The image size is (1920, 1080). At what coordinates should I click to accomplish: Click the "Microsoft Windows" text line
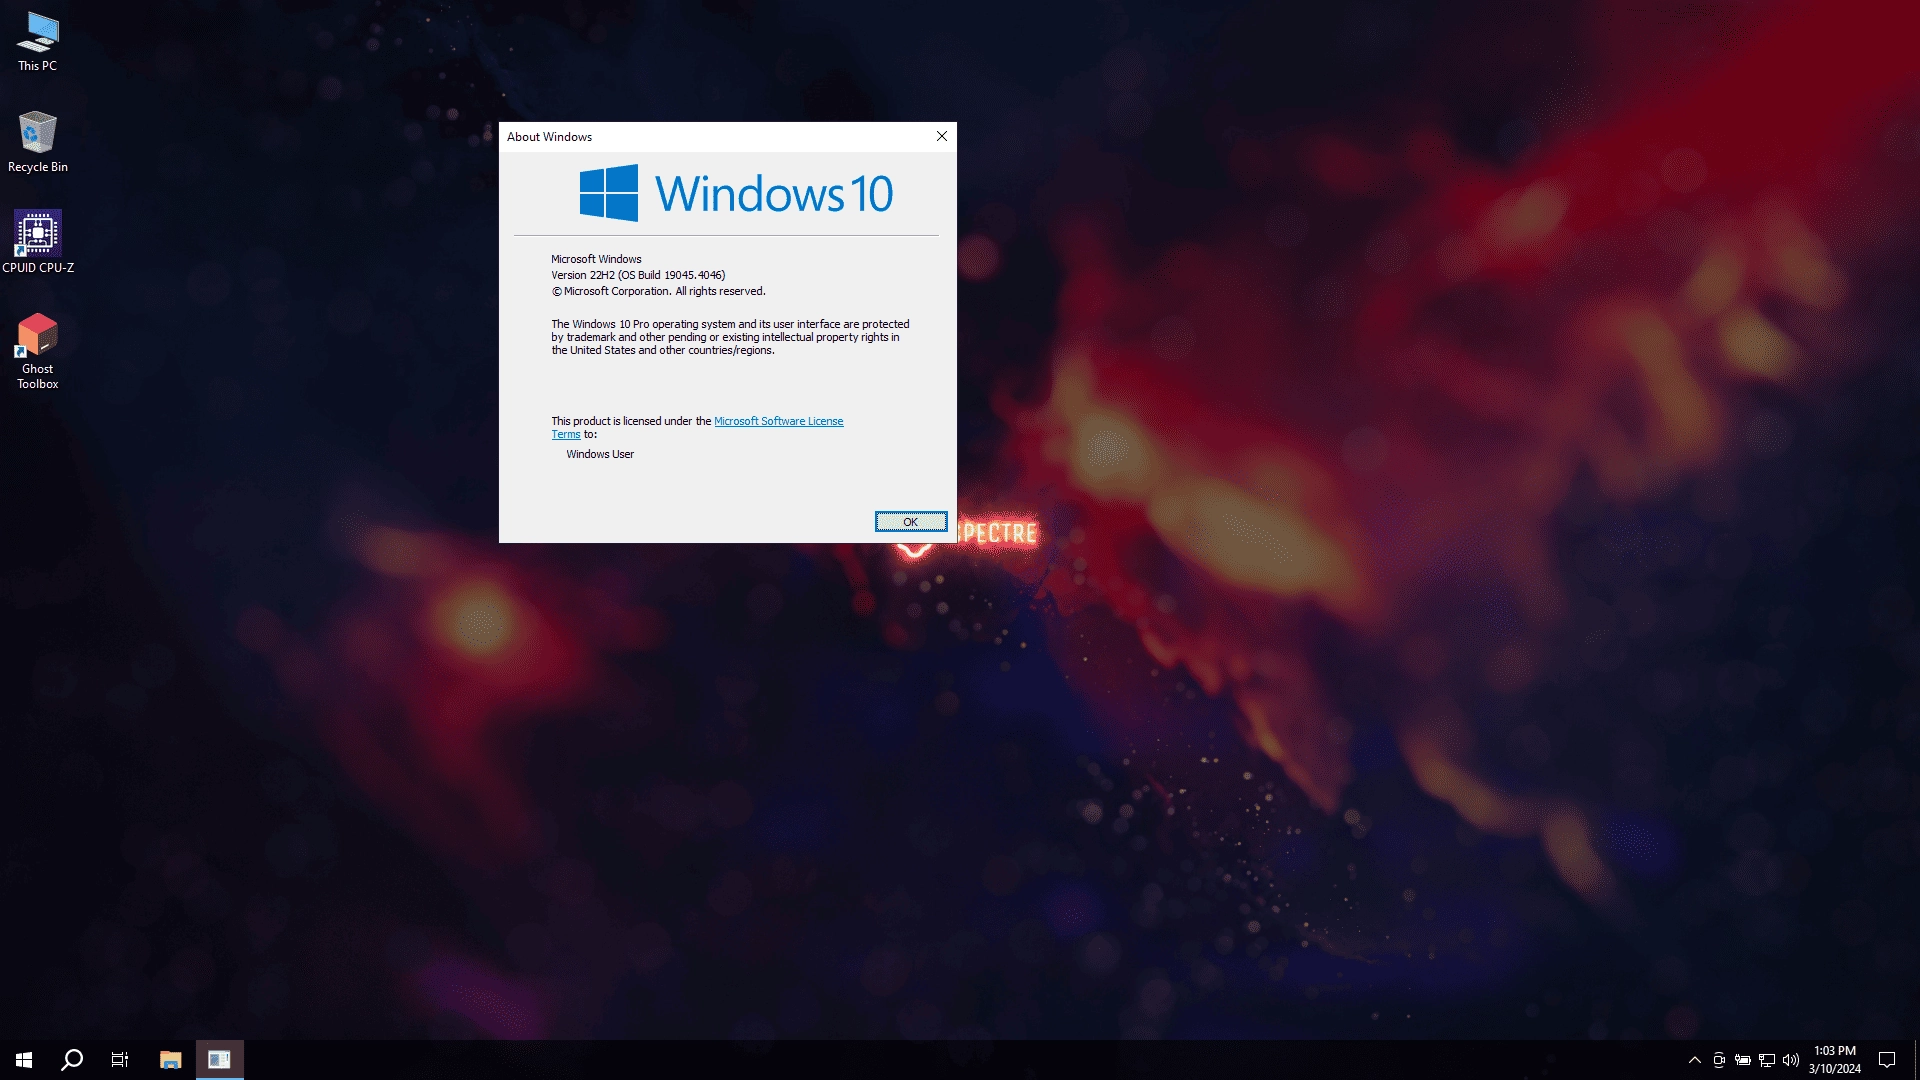596,259
